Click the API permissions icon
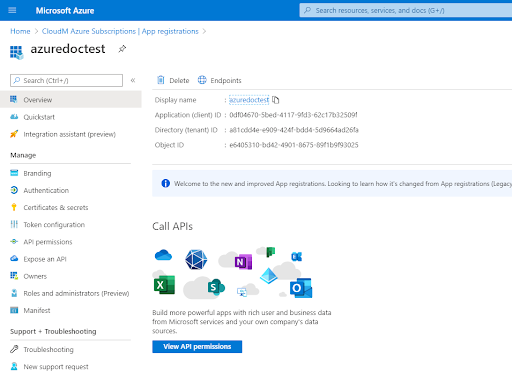 click(14, 241)
